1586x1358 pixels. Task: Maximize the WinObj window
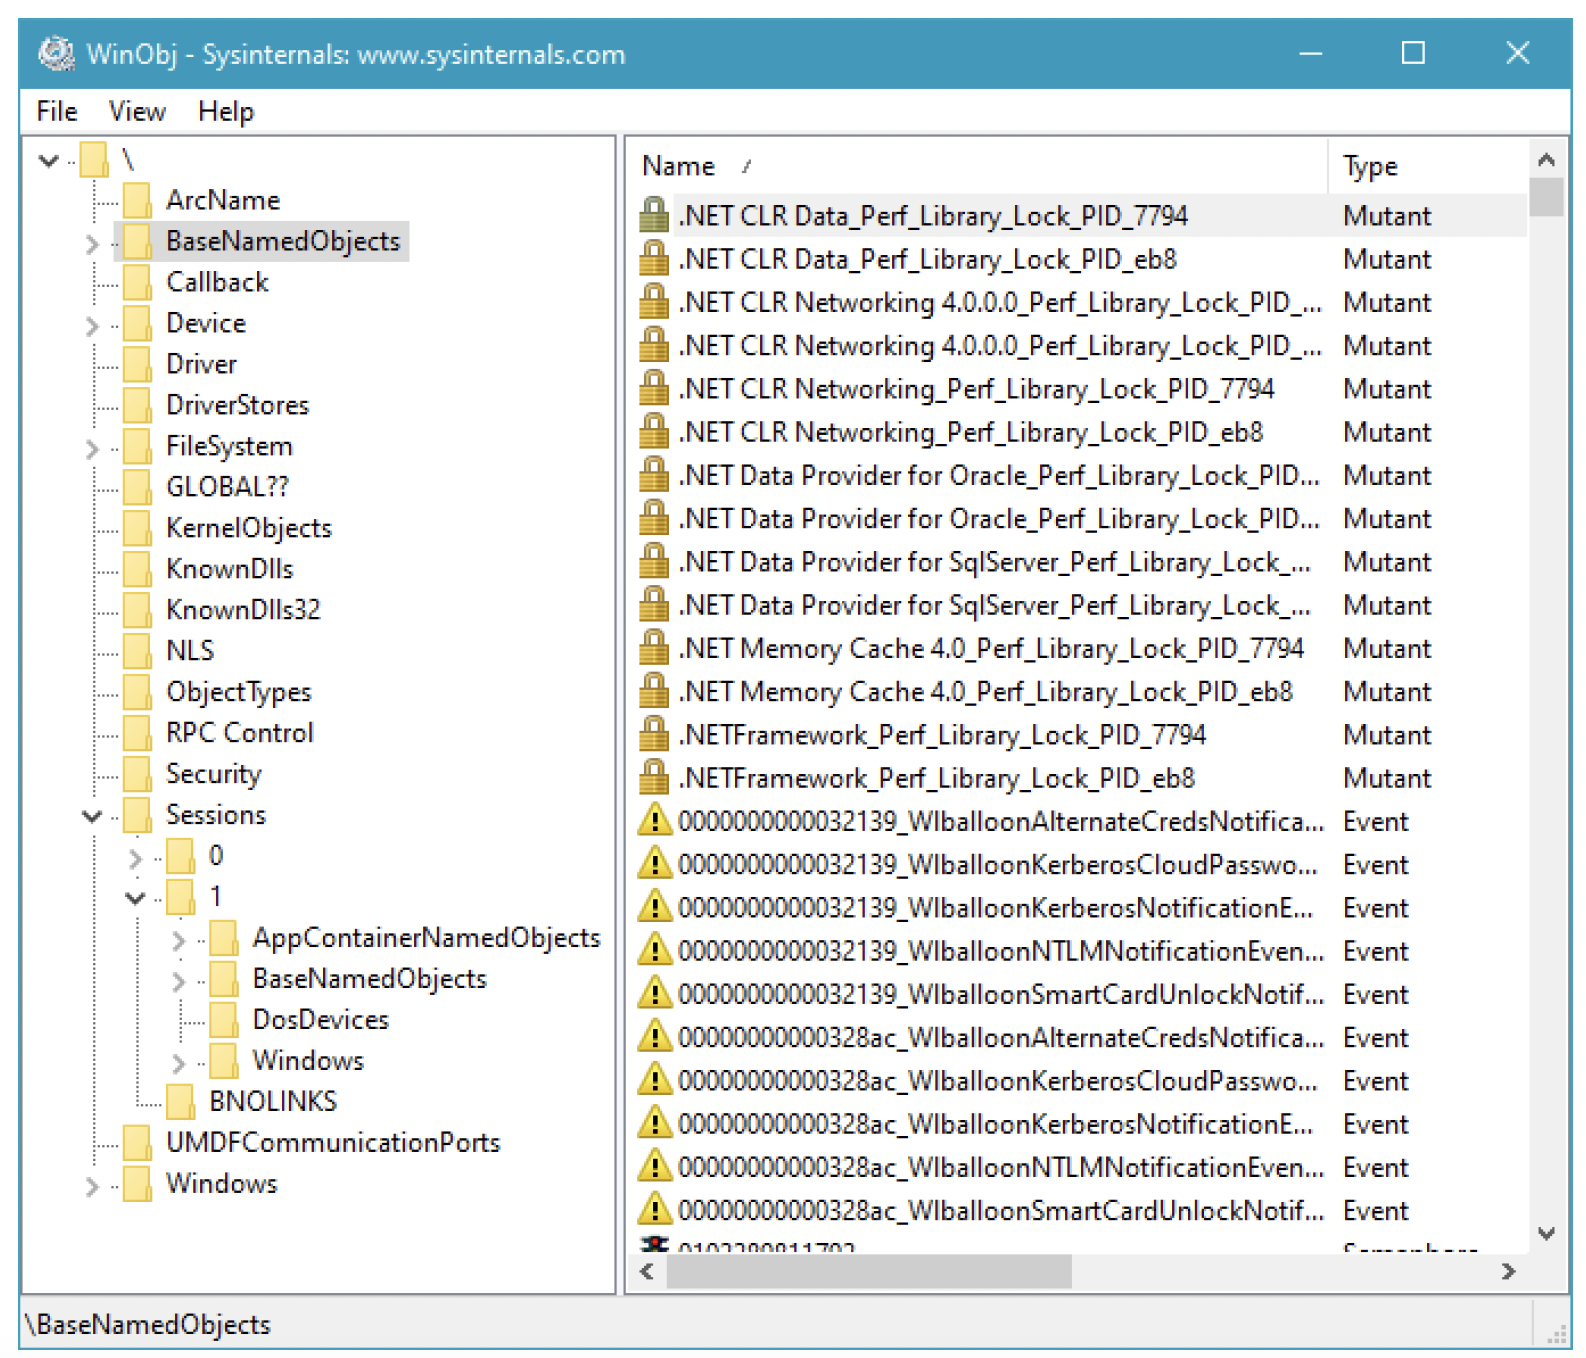[x=1413, y=53]
